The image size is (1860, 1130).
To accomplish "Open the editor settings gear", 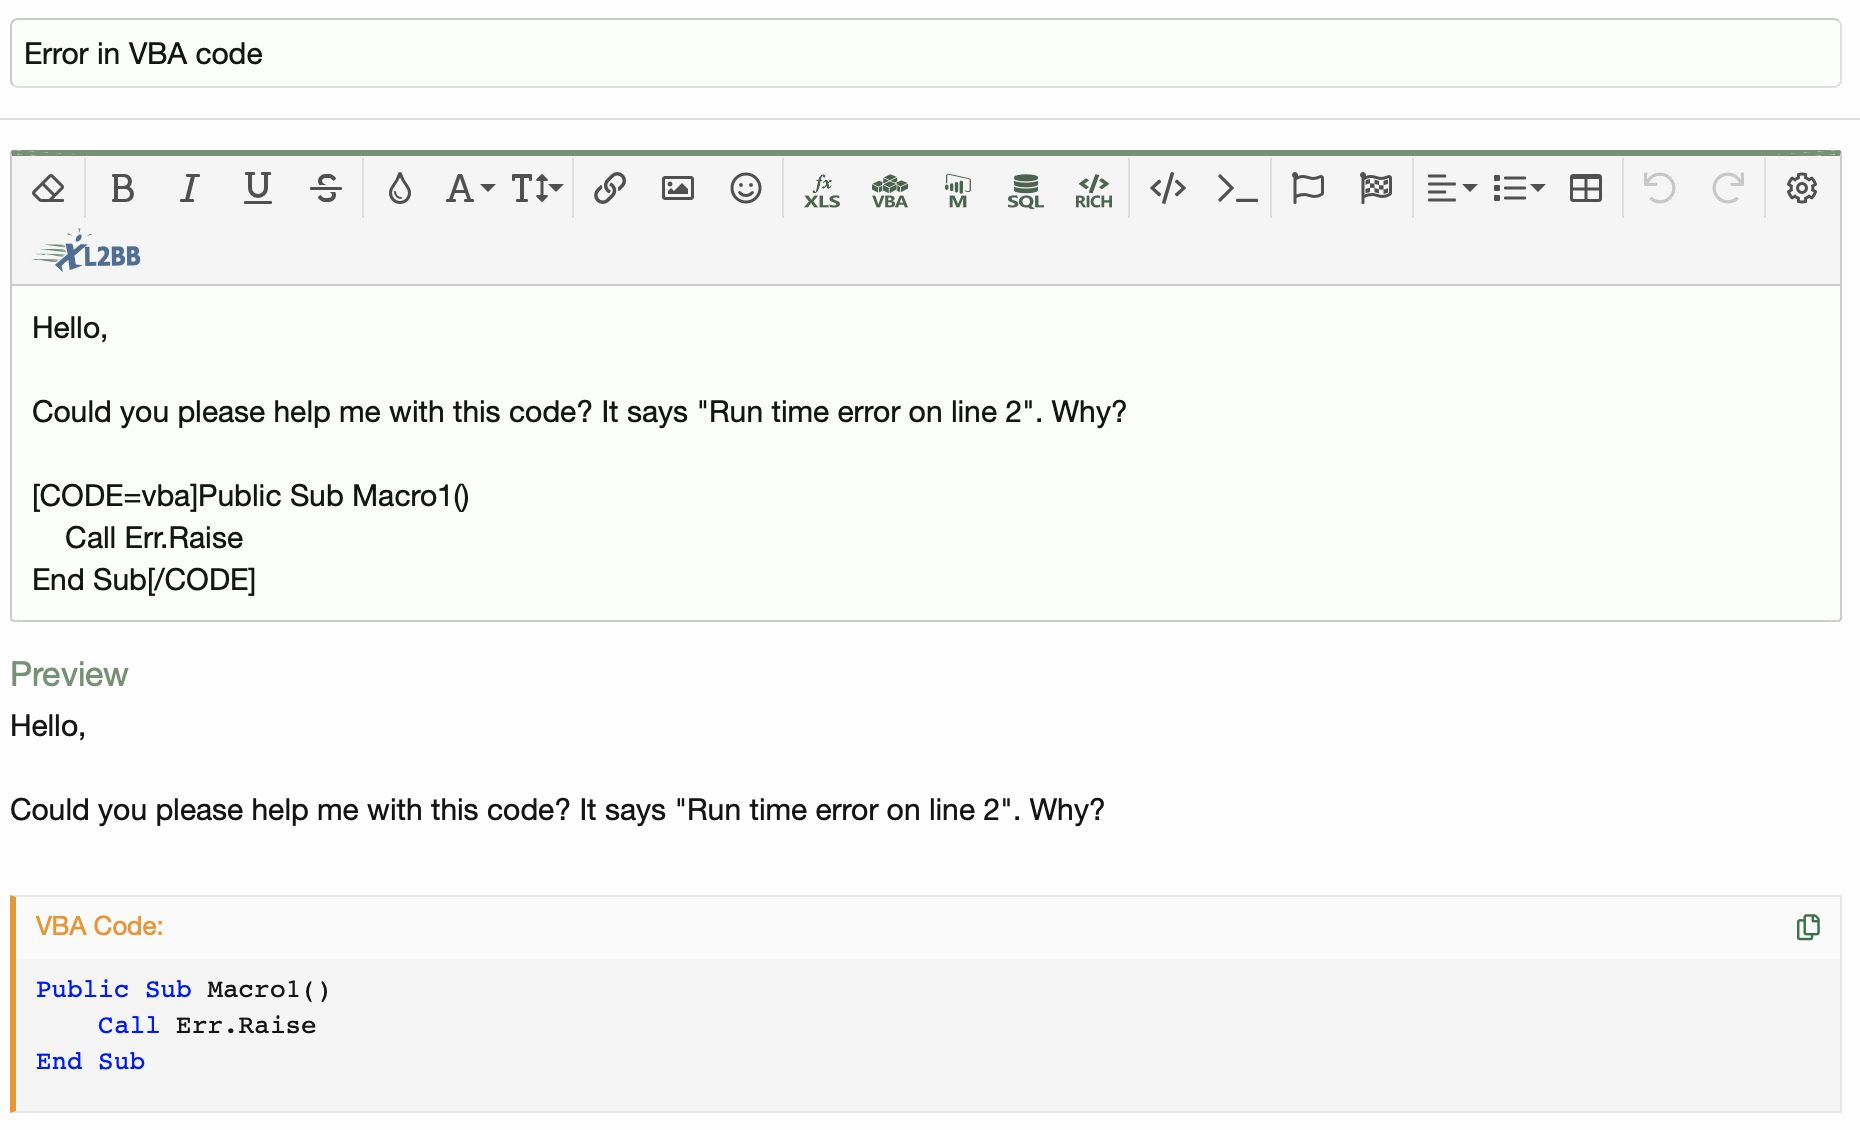I will (1802, 188).
